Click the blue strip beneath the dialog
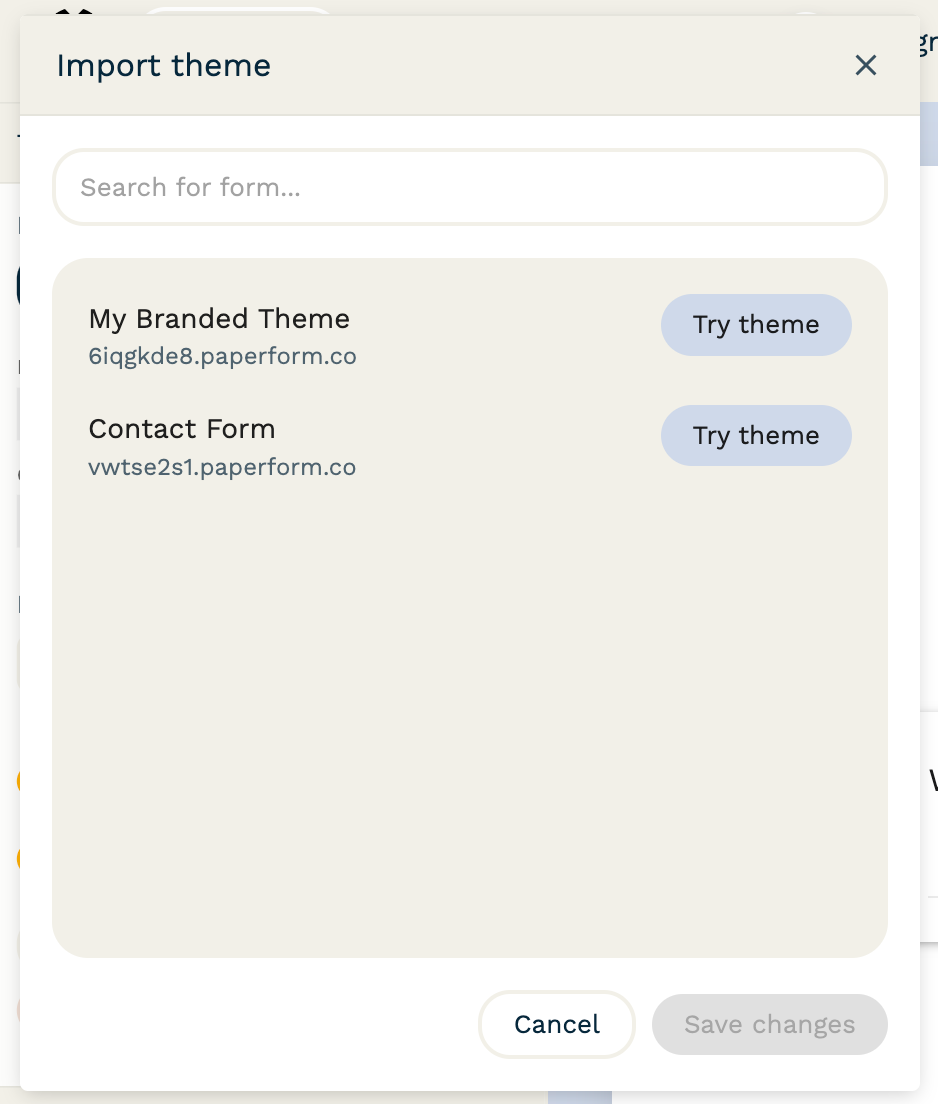This screenshot has width=938, height=1104. (579, 1097)
